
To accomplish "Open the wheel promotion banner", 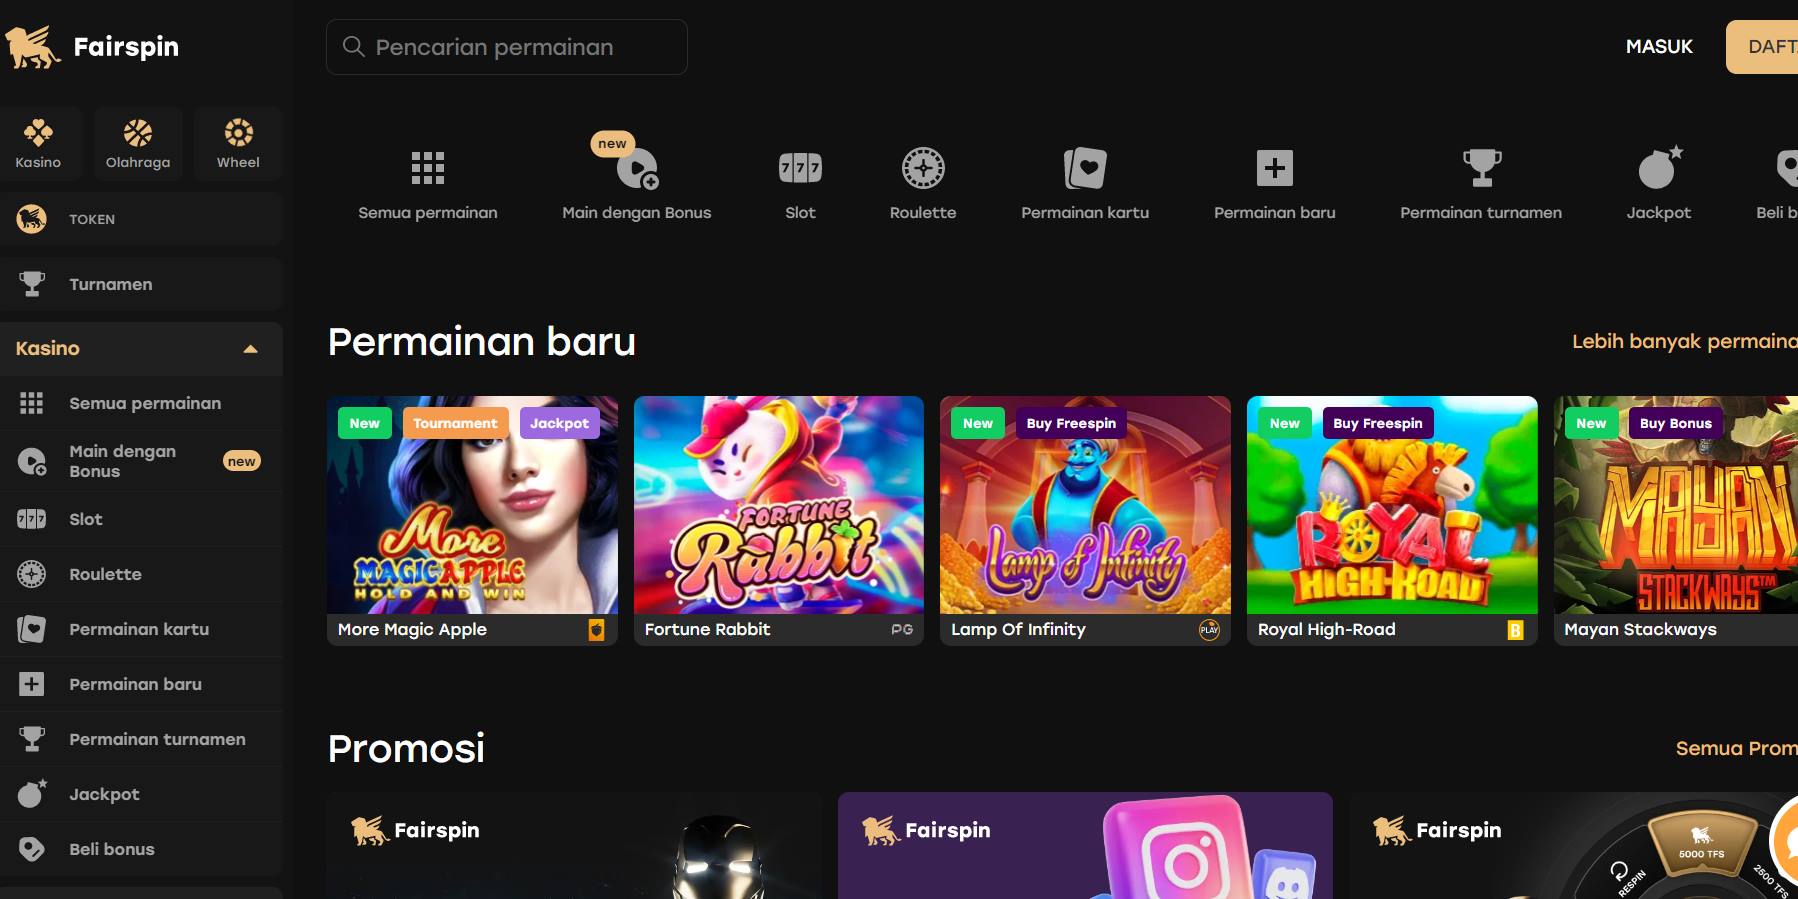I will point(1574,846).
